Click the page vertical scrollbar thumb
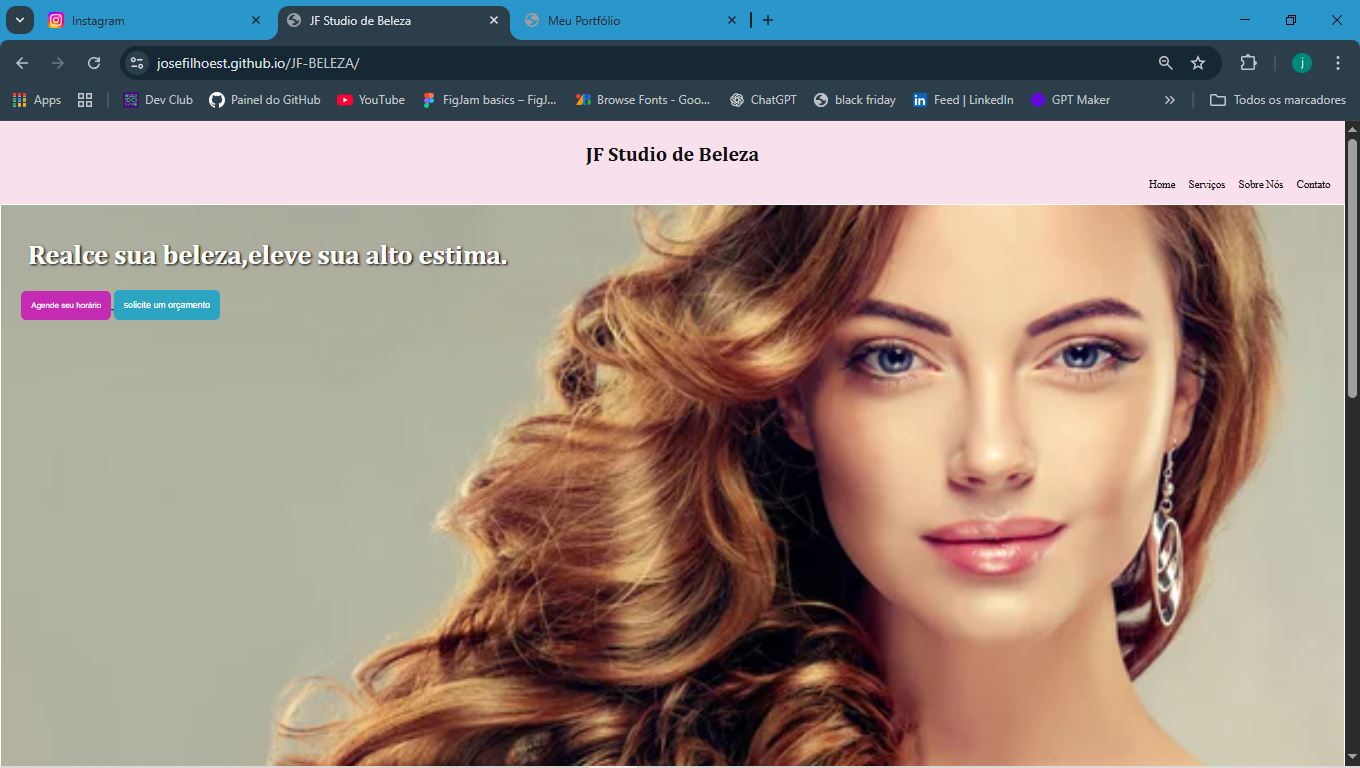 1352,270
